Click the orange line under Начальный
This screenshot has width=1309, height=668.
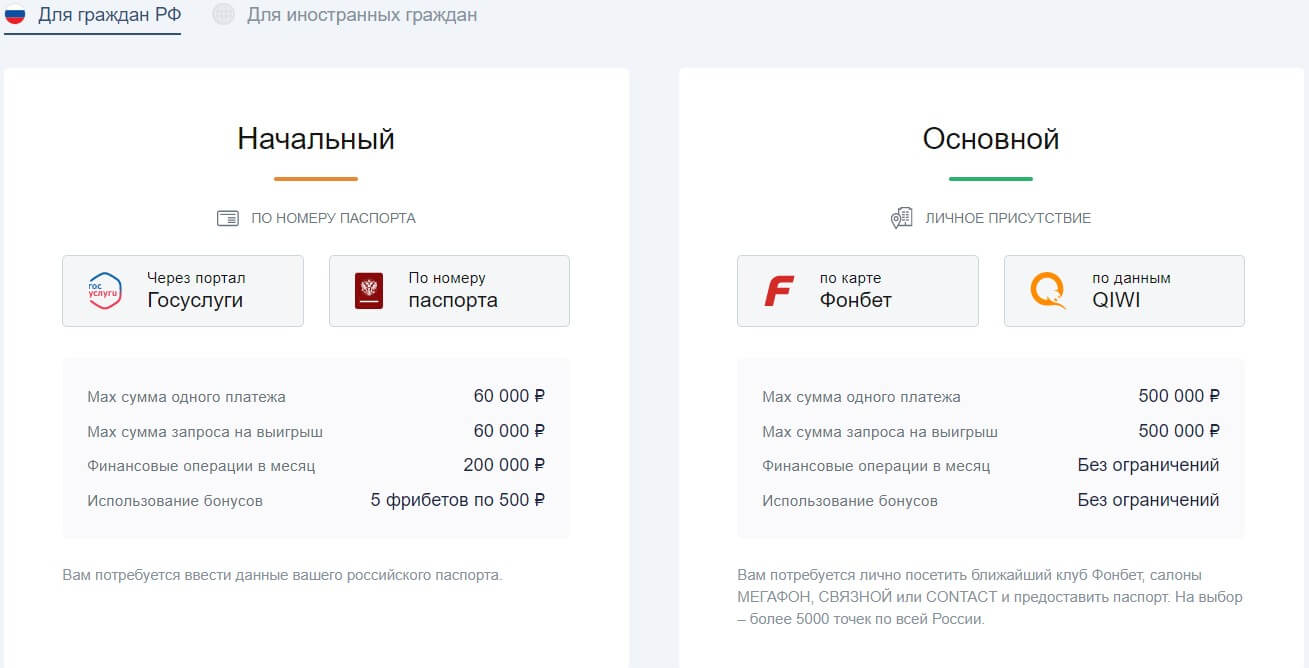[x=316, y=179]
